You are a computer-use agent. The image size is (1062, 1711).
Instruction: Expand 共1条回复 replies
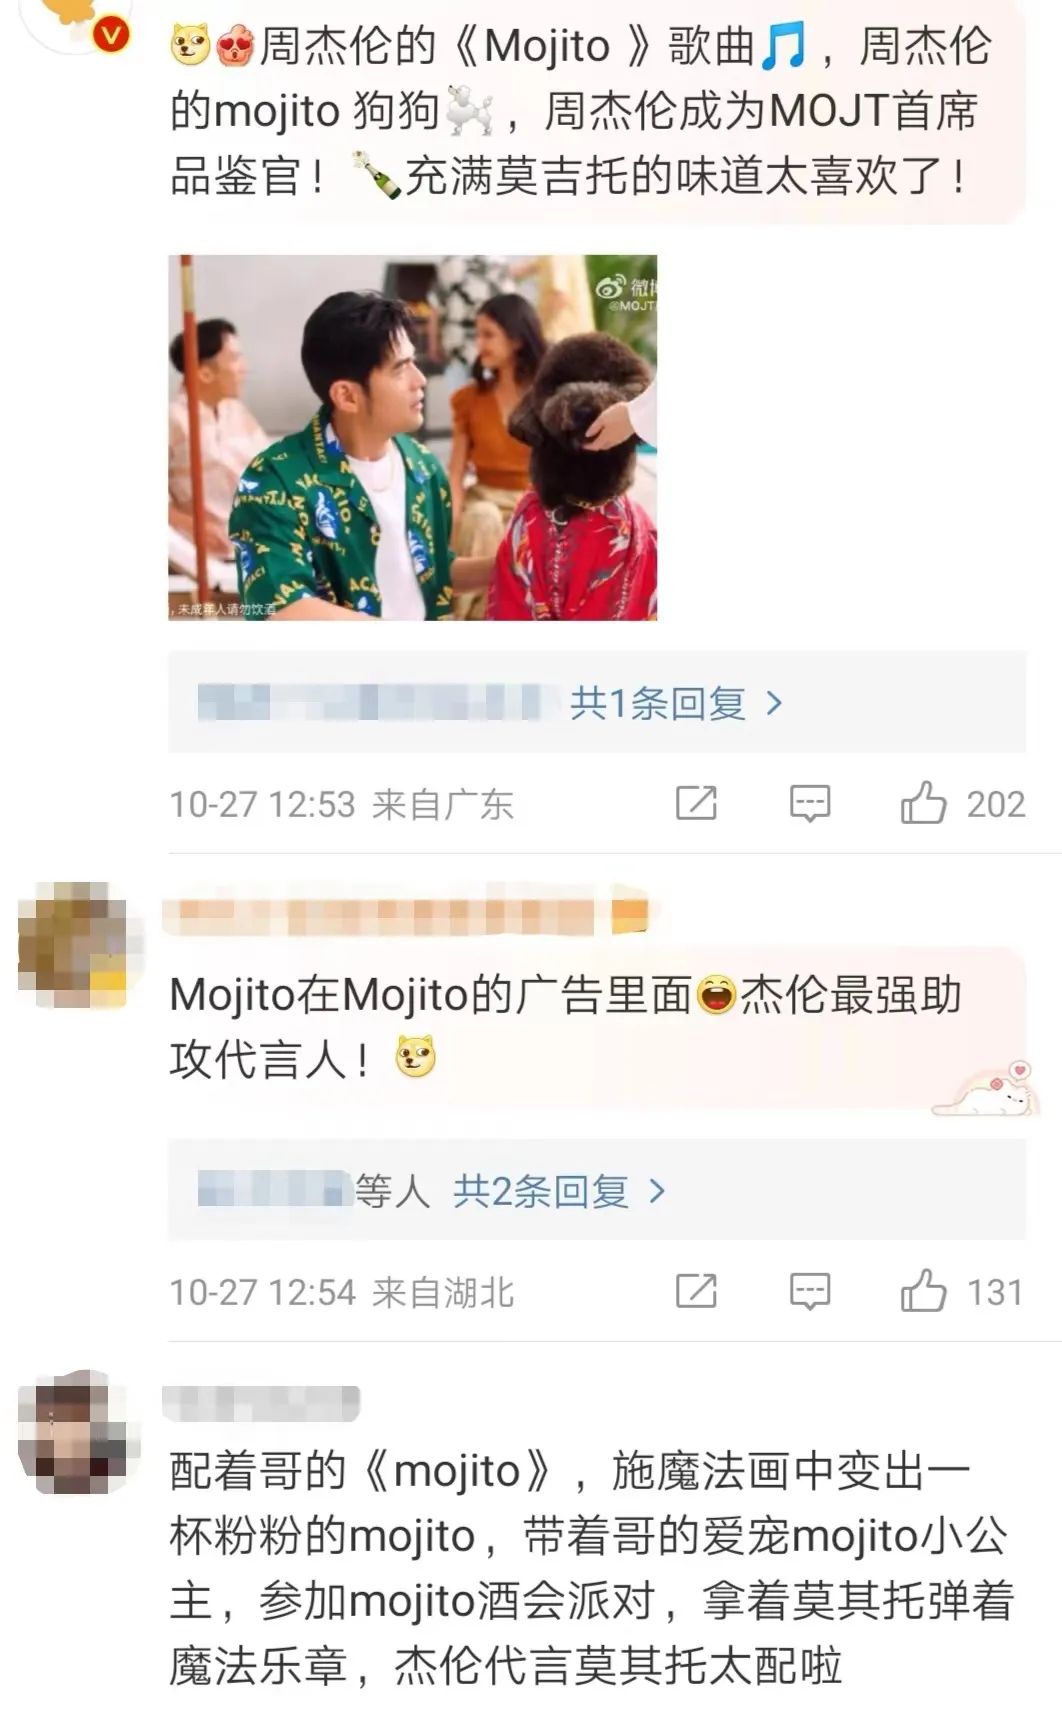tap(675, 703)
